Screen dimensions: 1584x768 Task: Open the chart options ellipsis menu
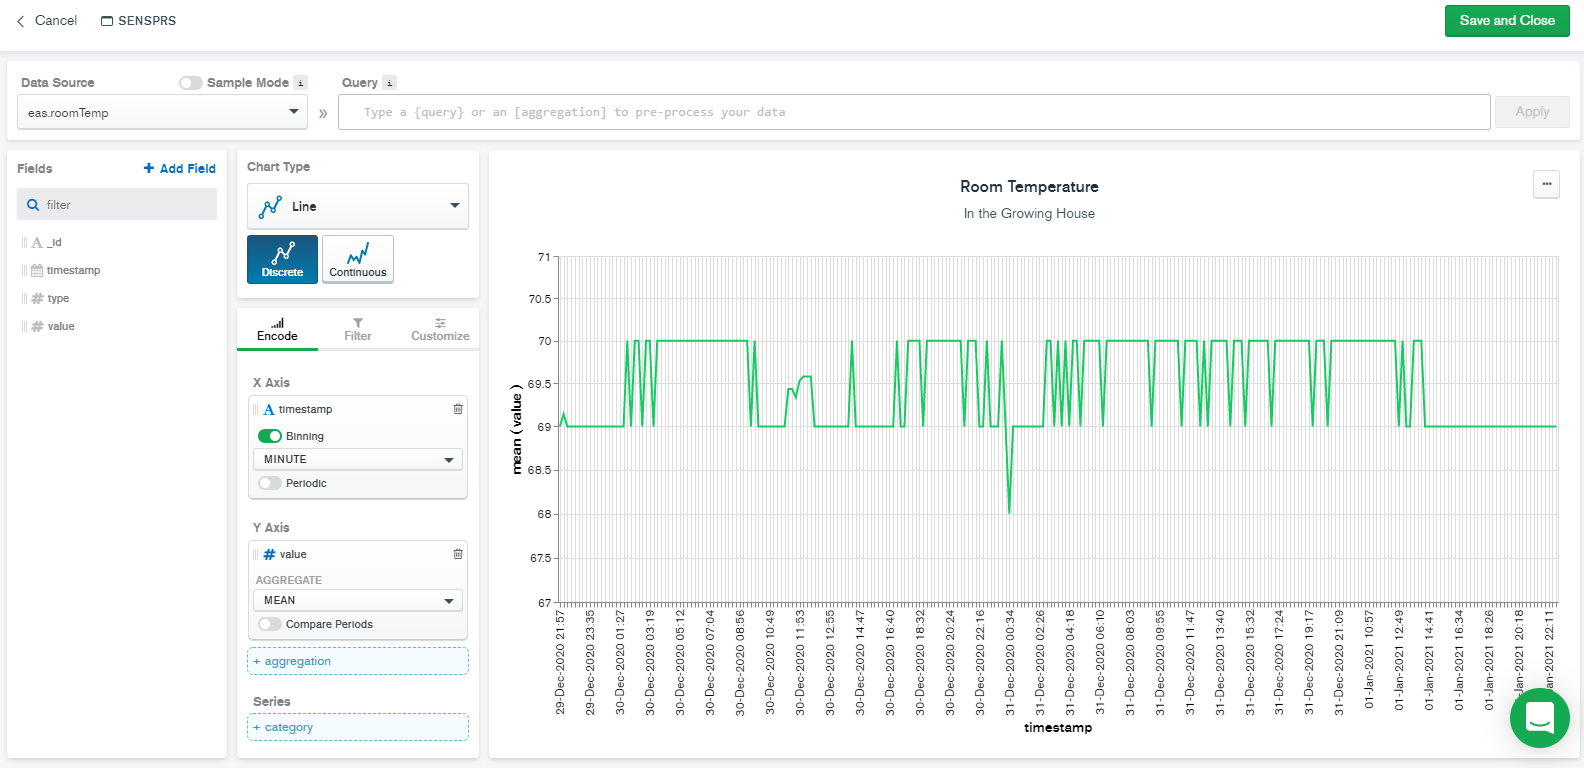[1546, 184]
